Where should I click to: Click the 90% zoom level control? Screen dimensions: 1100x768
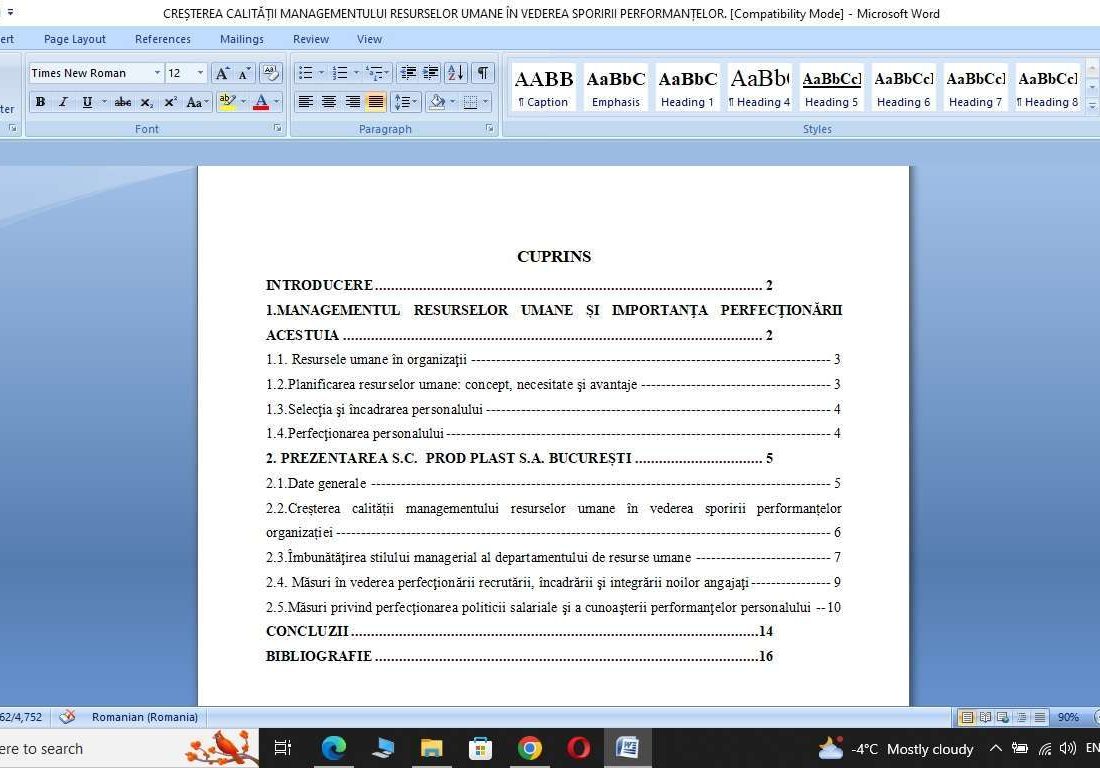click(1068, 717)
